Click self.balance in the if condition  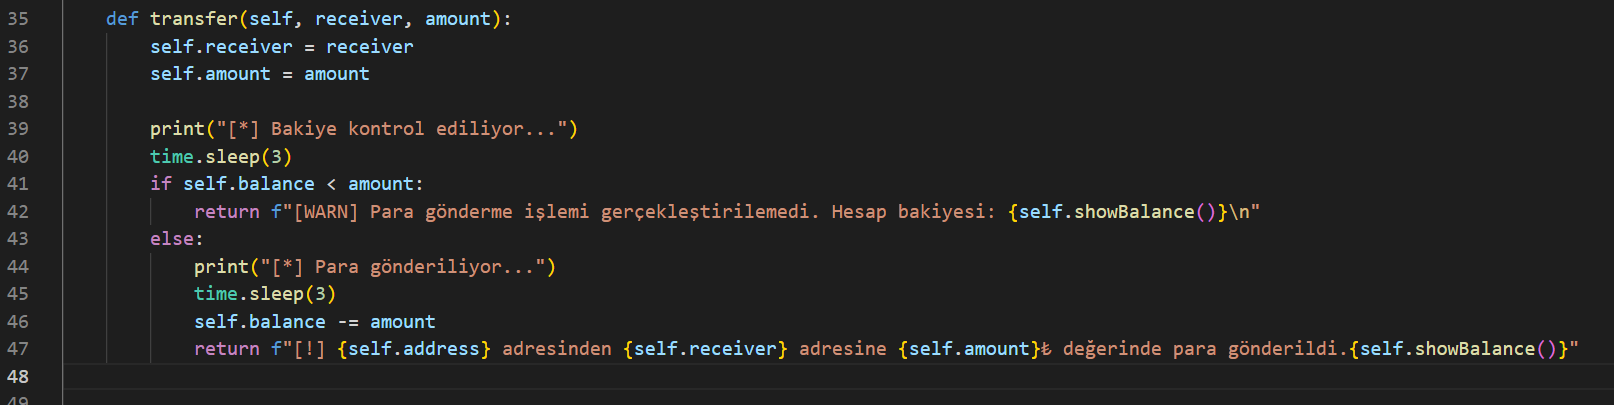pyautogui.click(x=248, y=184)
